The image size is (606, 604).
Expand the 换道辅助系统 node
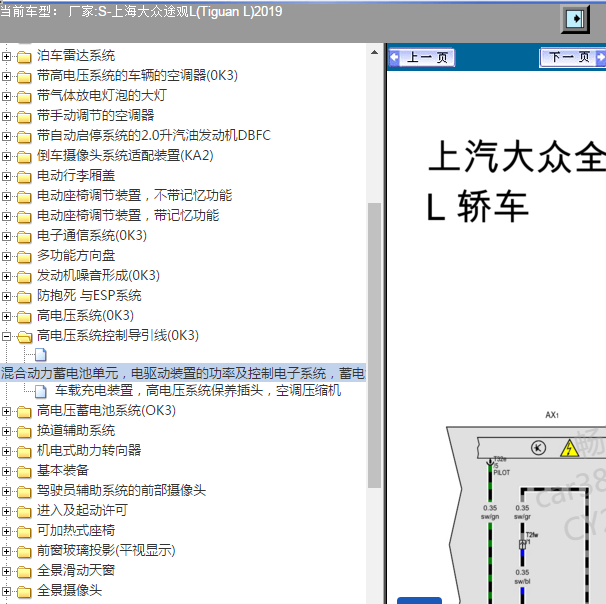click(6, 431)
